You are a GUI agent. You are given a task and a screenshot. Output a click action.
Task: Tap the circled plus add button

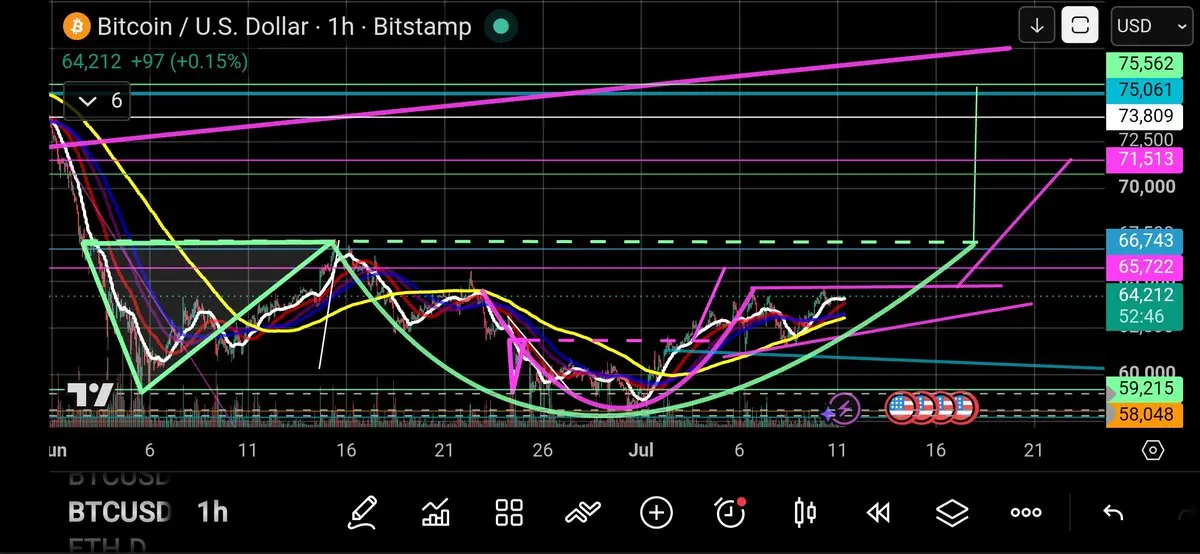click(656, 513)
